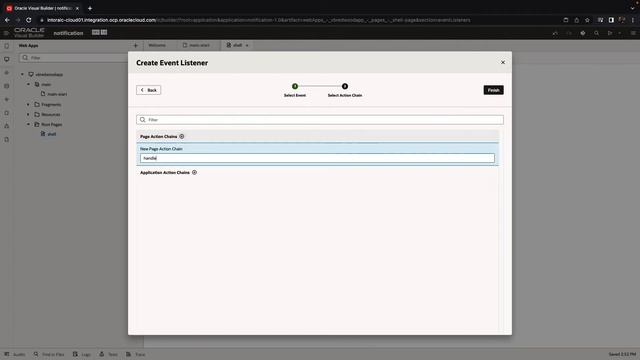
Task: Open the Git icon at bottom of left rail
Action: coord(7,140)
